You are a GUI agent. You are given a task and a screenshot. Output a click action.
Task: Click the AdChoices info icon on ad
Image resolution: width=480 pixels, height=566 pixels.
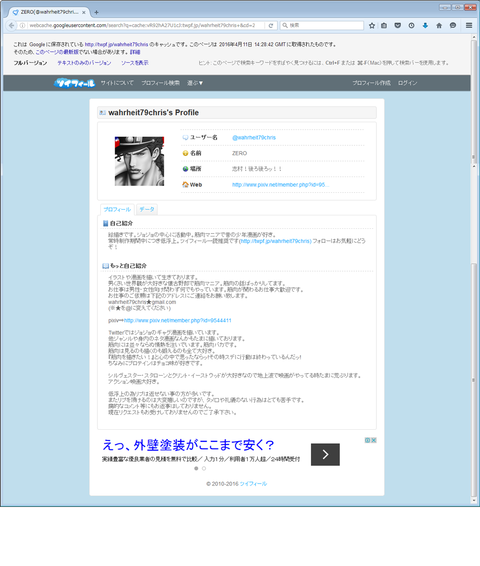point(367,440)
